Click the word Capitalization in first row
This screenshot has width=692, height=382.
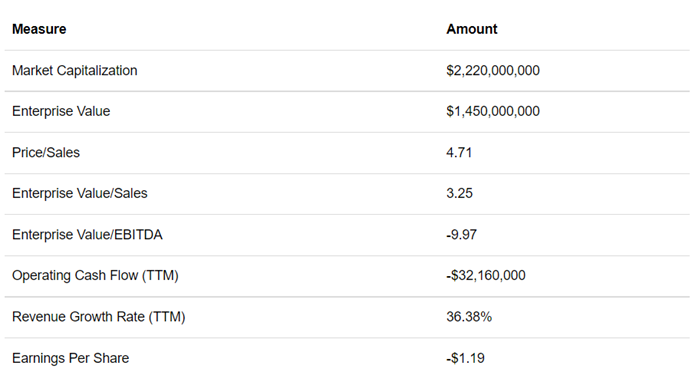(x=97, y=71)
